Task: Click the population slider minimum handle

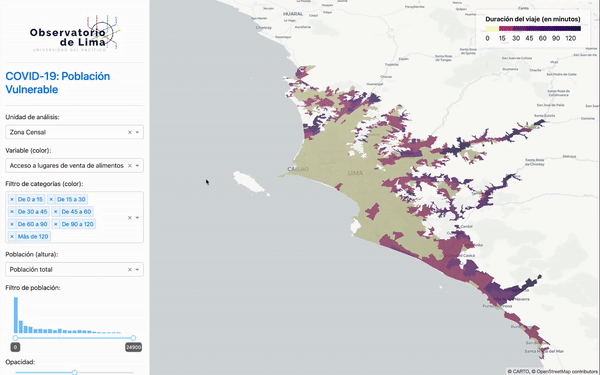Action: (15, 338)
